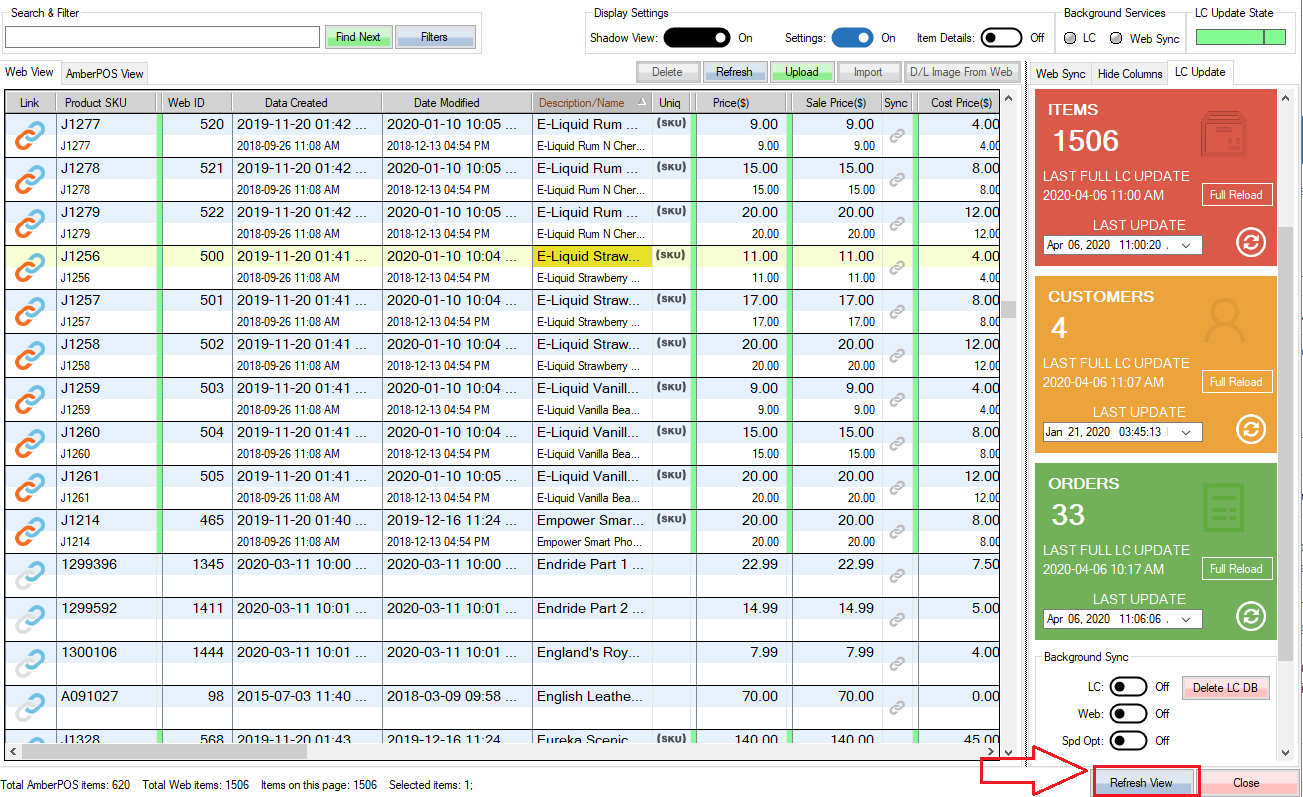This screenshot has height=797, width=1303.
Task: Click Full Reload for Customers
Action: [x=1237, y=382]
